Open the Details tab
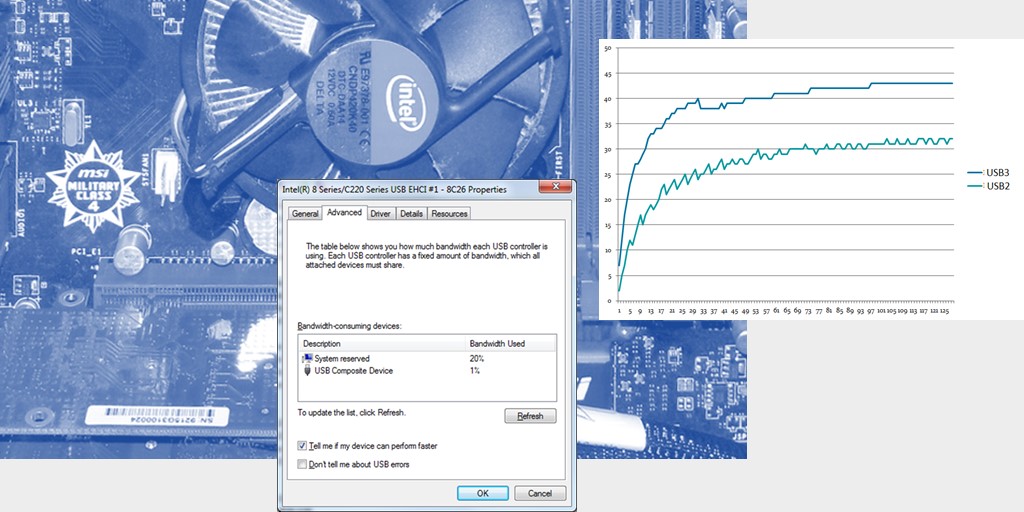Viewport: 1024px width, 512px height. (x=411, y=214)
